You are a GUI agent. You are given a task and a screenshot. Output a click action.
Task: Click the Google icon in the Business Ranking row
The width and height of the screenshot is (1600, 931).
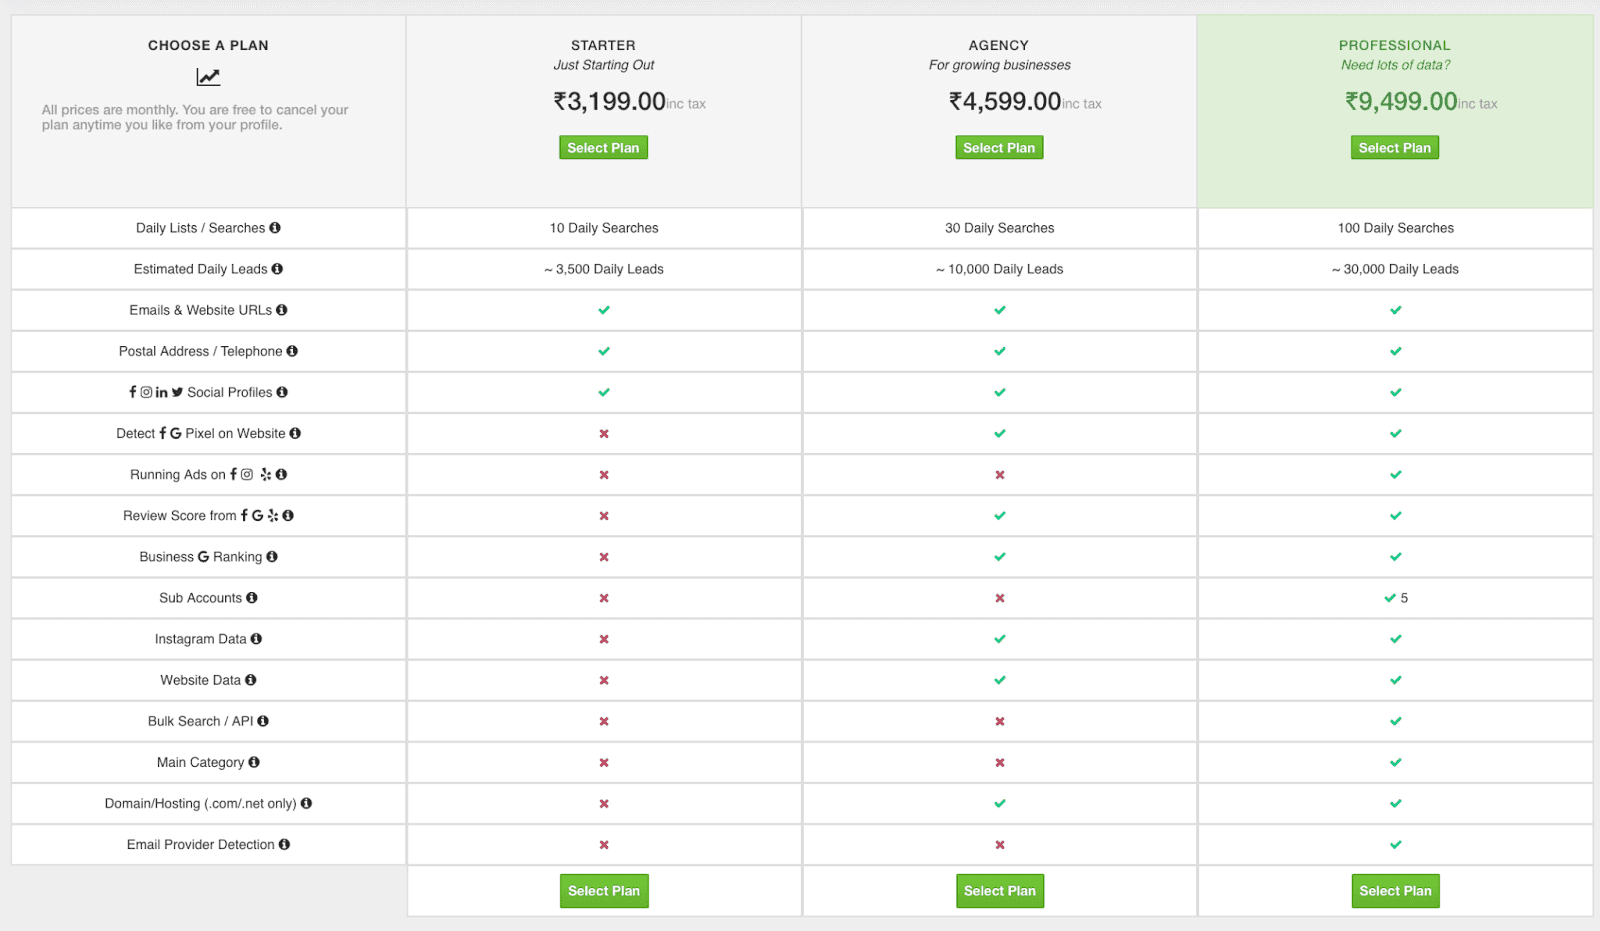tap(203, 557)
